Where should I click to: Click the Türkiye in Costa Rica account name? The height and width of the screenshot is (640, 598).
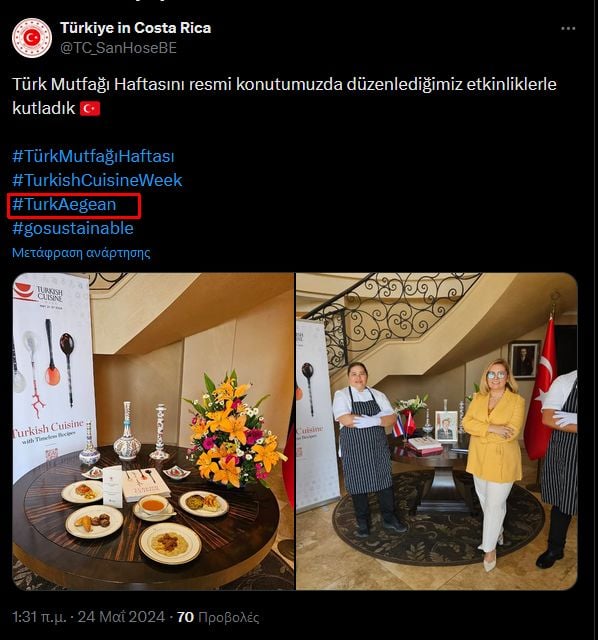click(136, 28)
